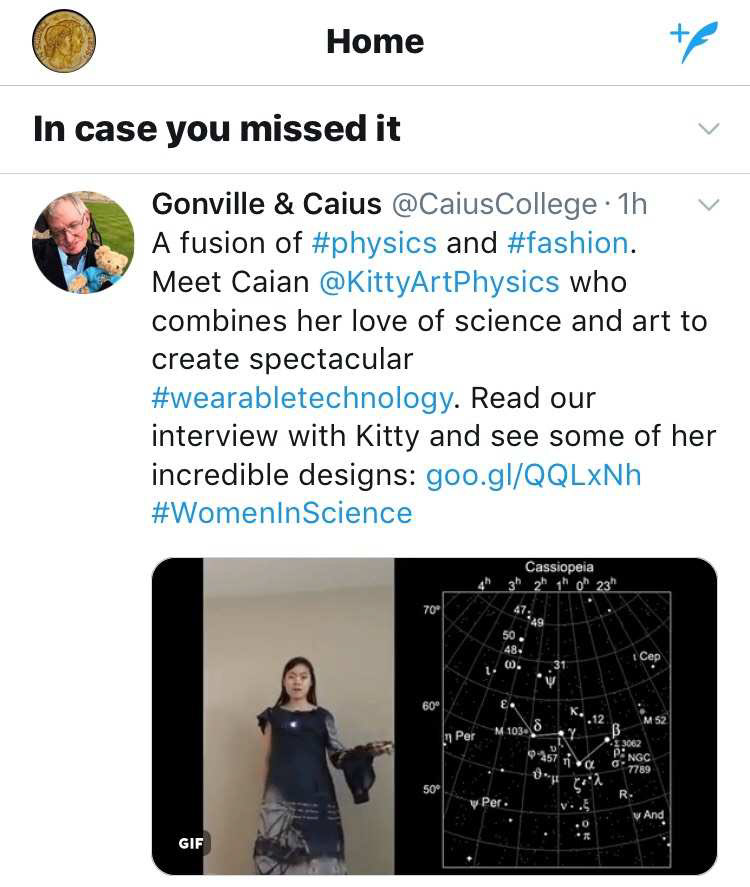This screenshot has height=887, width=750.
Task: Open the profile menu via coin avatar
Action: (x=64, y=42)
